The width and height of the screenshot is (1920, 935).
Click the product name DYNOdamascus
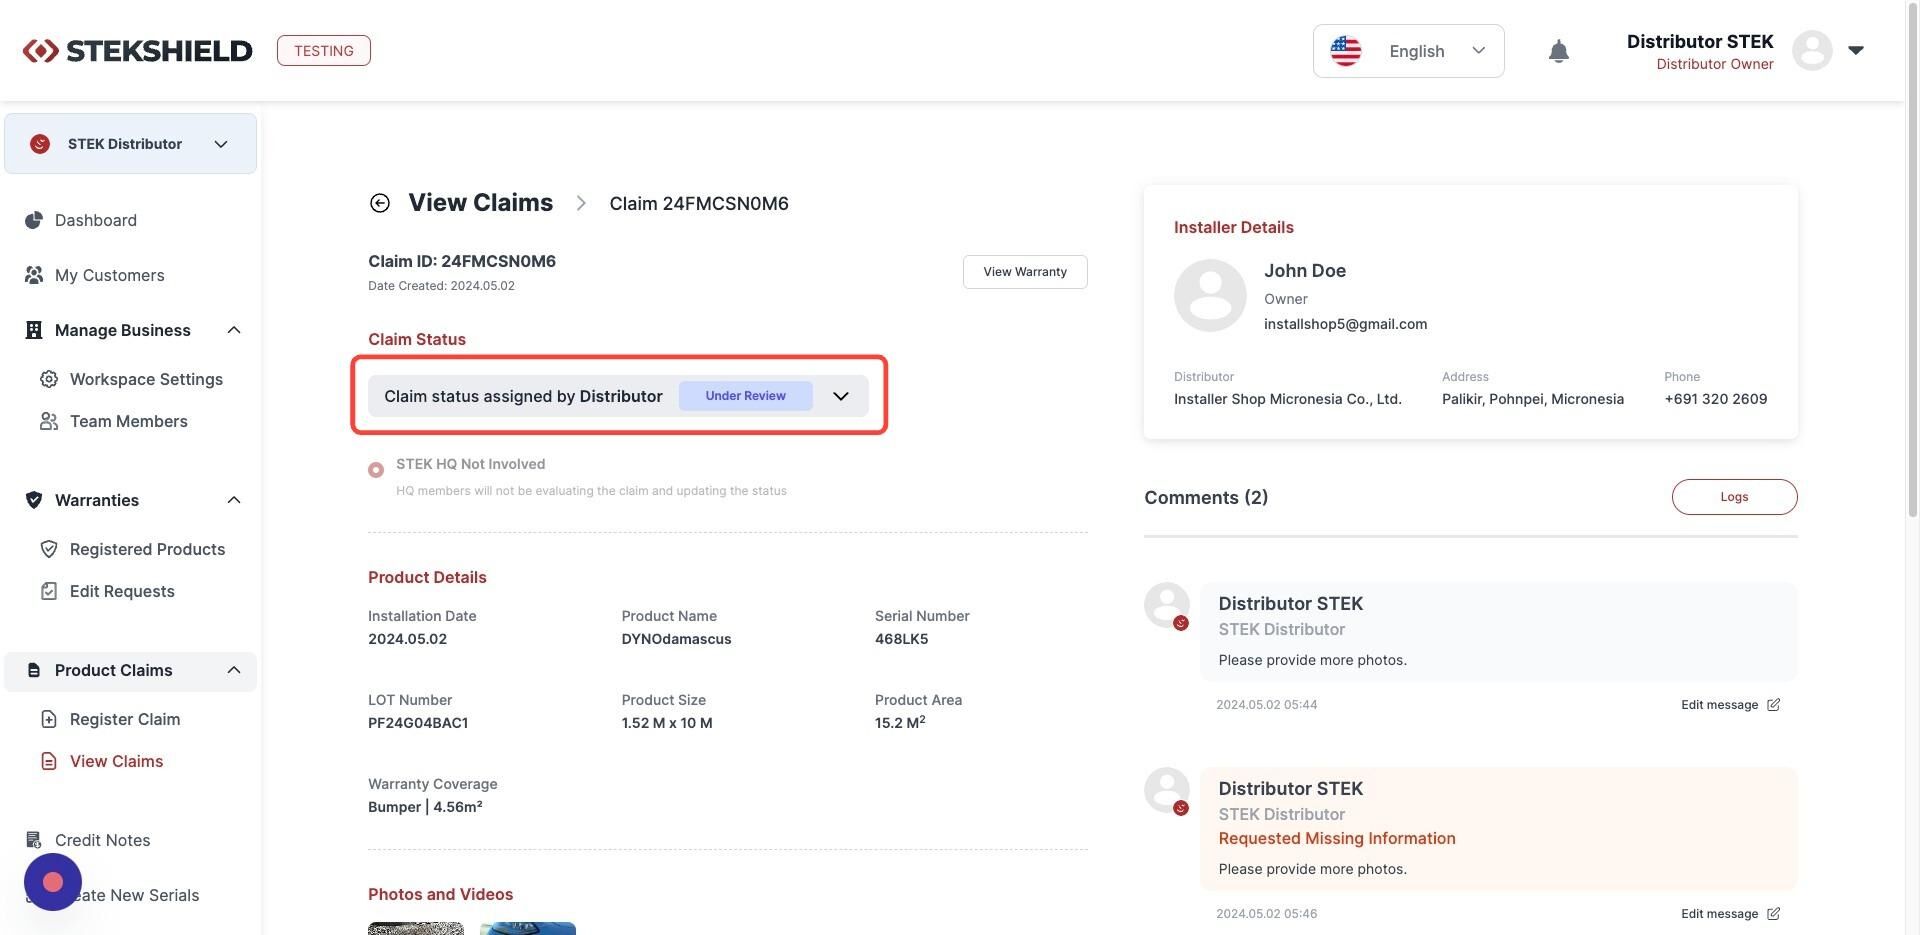pyautogui.click(x=676, y=639)
